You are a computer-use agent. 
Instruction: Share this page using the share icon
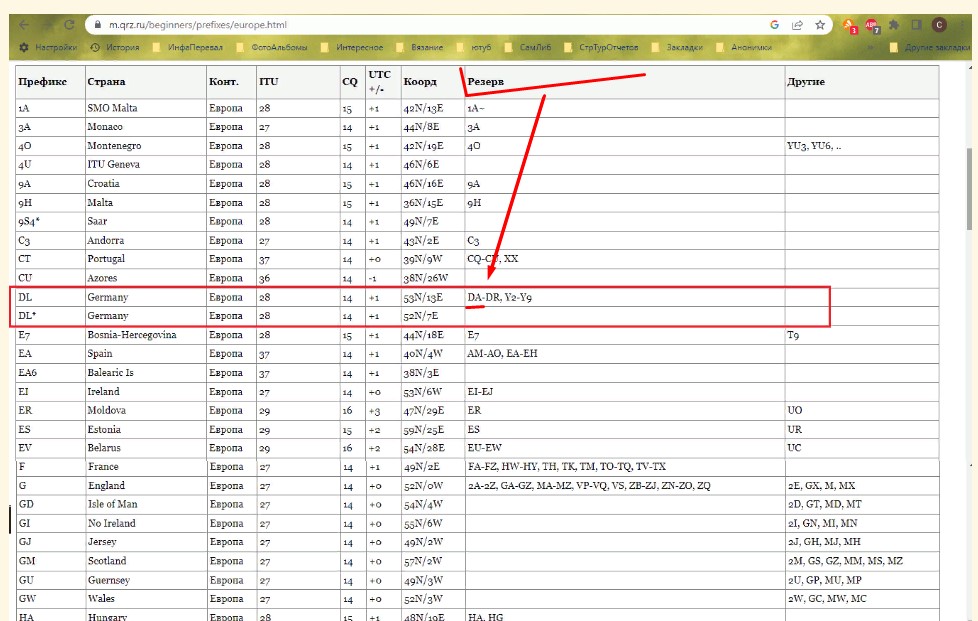point(797,25)
